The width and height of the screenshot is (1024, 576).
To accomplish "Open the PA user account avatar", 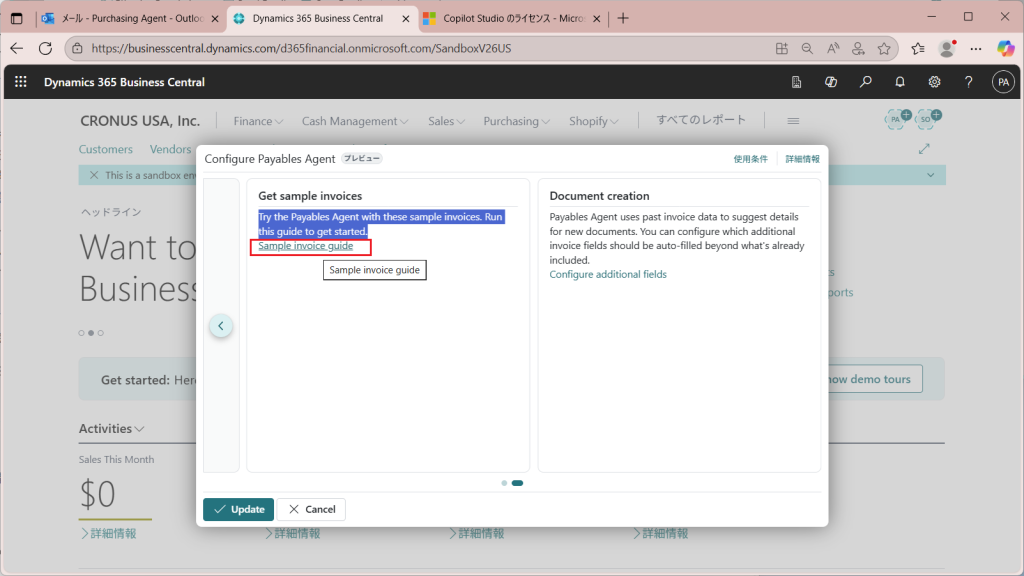I will [x=1003, y=82].
